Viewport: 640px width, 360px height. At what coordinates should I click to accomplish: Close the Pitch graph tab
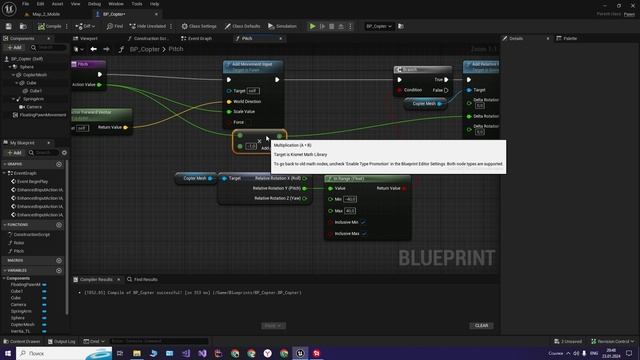280,38
